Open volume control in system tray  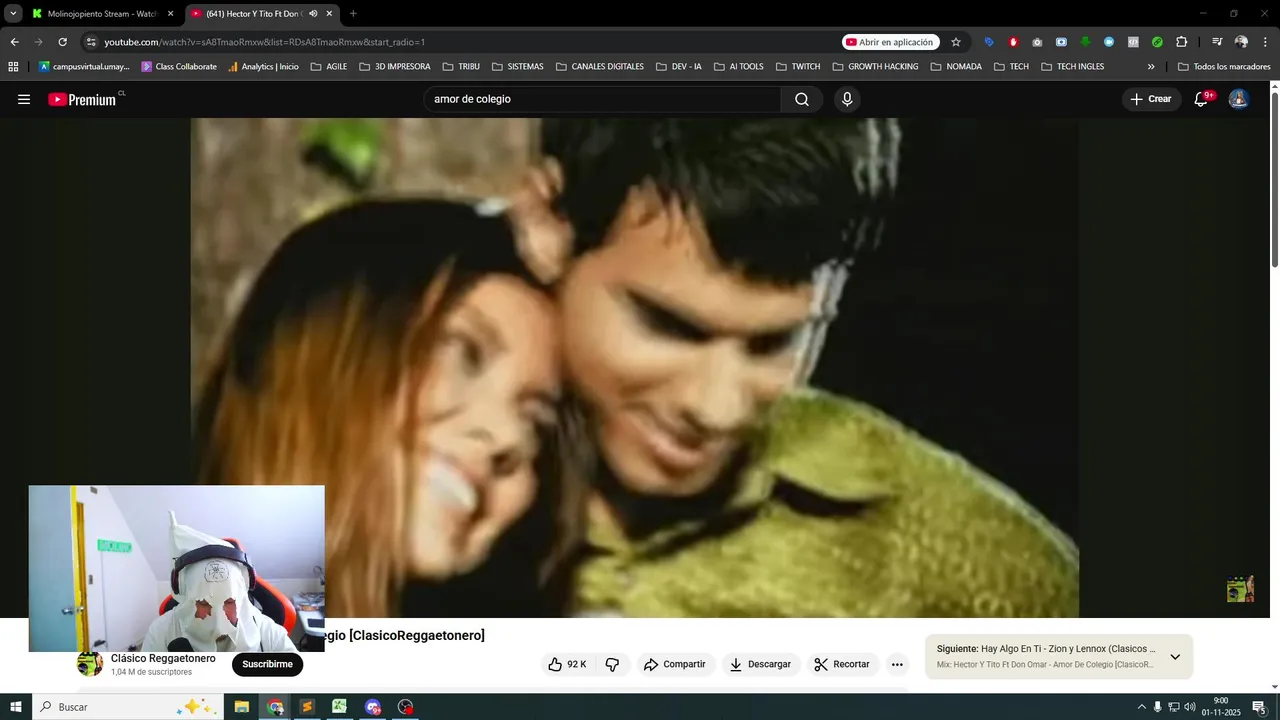click(1189, 707)
